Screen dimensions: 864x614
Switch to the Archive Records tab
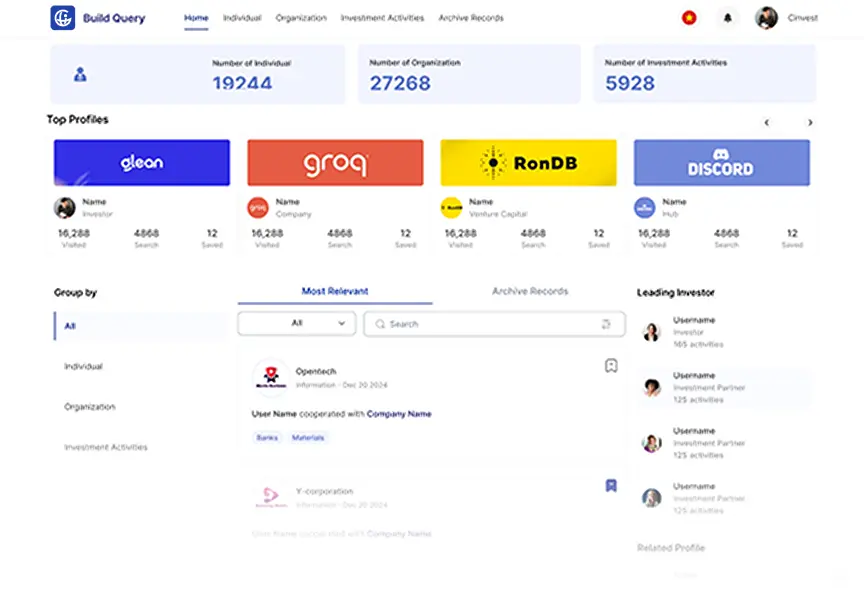[x=529, y=291]
